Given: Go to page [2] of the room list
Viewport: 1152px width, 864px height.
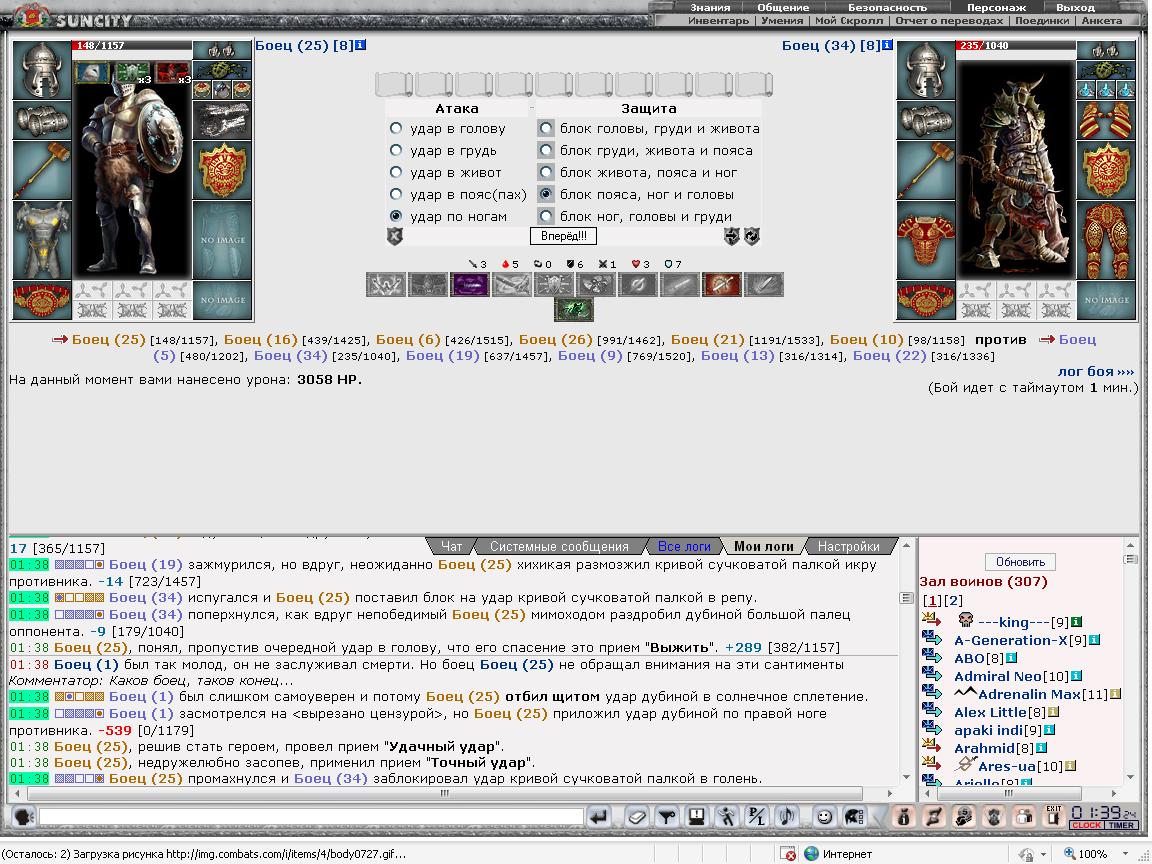Looking at the screenshot, I should 953,600.
